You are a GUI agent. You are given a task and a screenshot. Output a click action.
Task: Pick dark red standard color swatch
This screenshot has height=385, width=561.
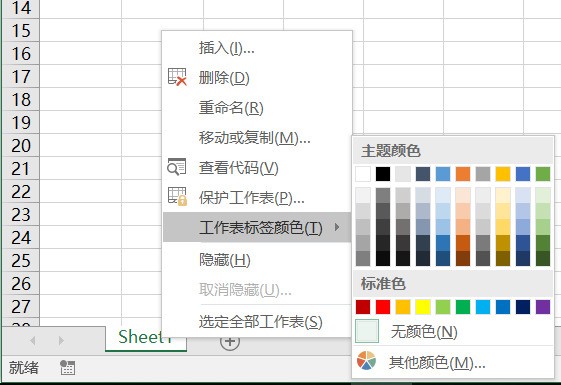363,307
